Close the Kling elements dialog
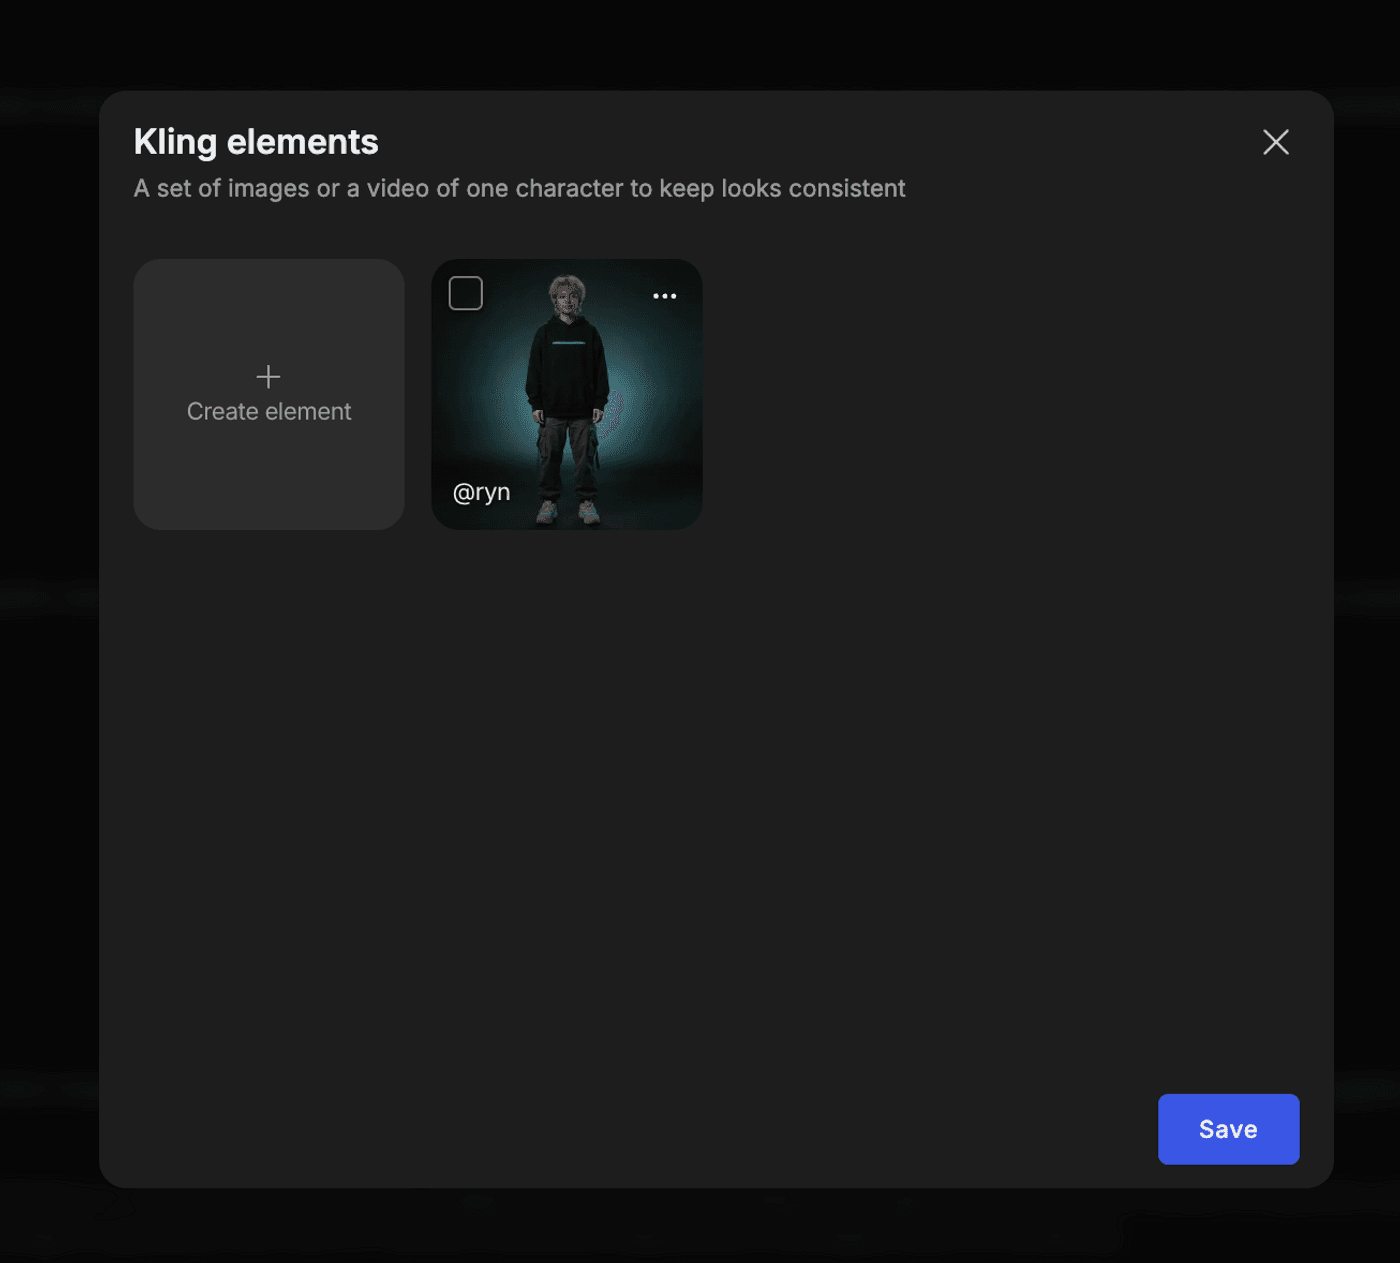The image size is (1400, 1263). coord(1275,142)
